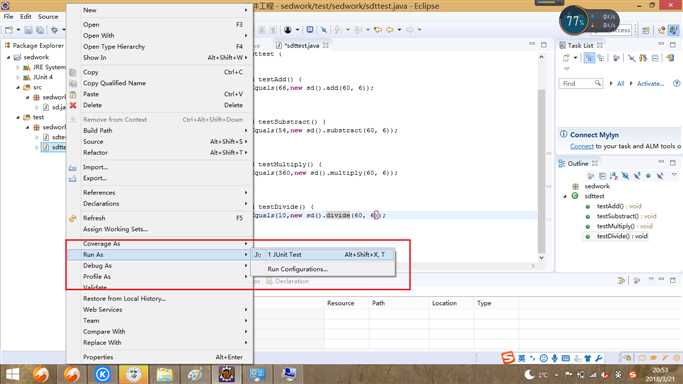This screenshot has width=683, height=384.
Task: Click the red Delete icon entry
Action: click(73, 105)
